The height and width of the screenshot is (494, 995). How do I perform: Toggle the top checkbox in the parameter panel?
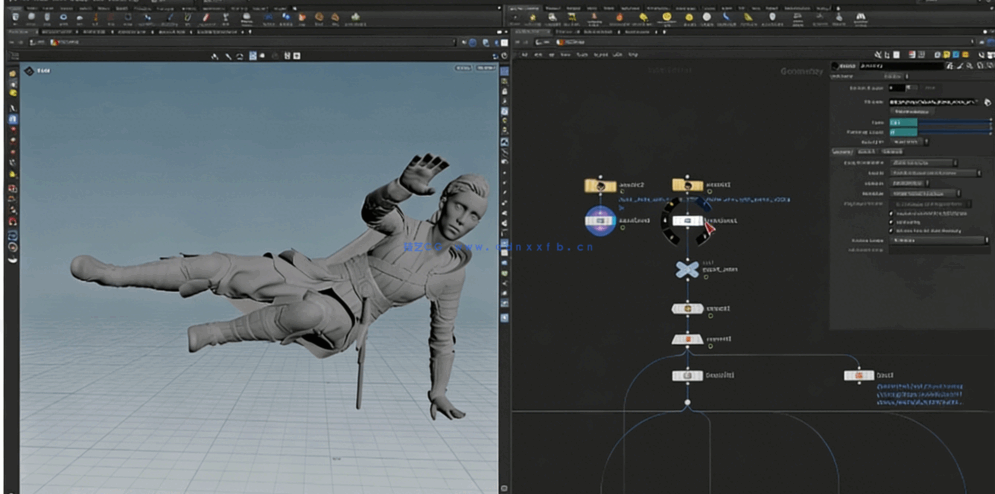click(891, 213)
